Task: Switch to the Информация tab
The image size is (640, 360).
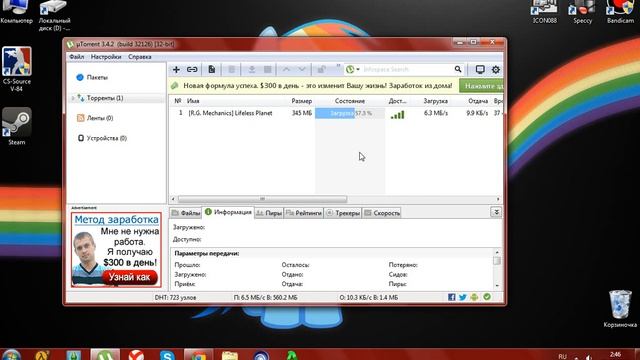Action: (x=228, y=212)
